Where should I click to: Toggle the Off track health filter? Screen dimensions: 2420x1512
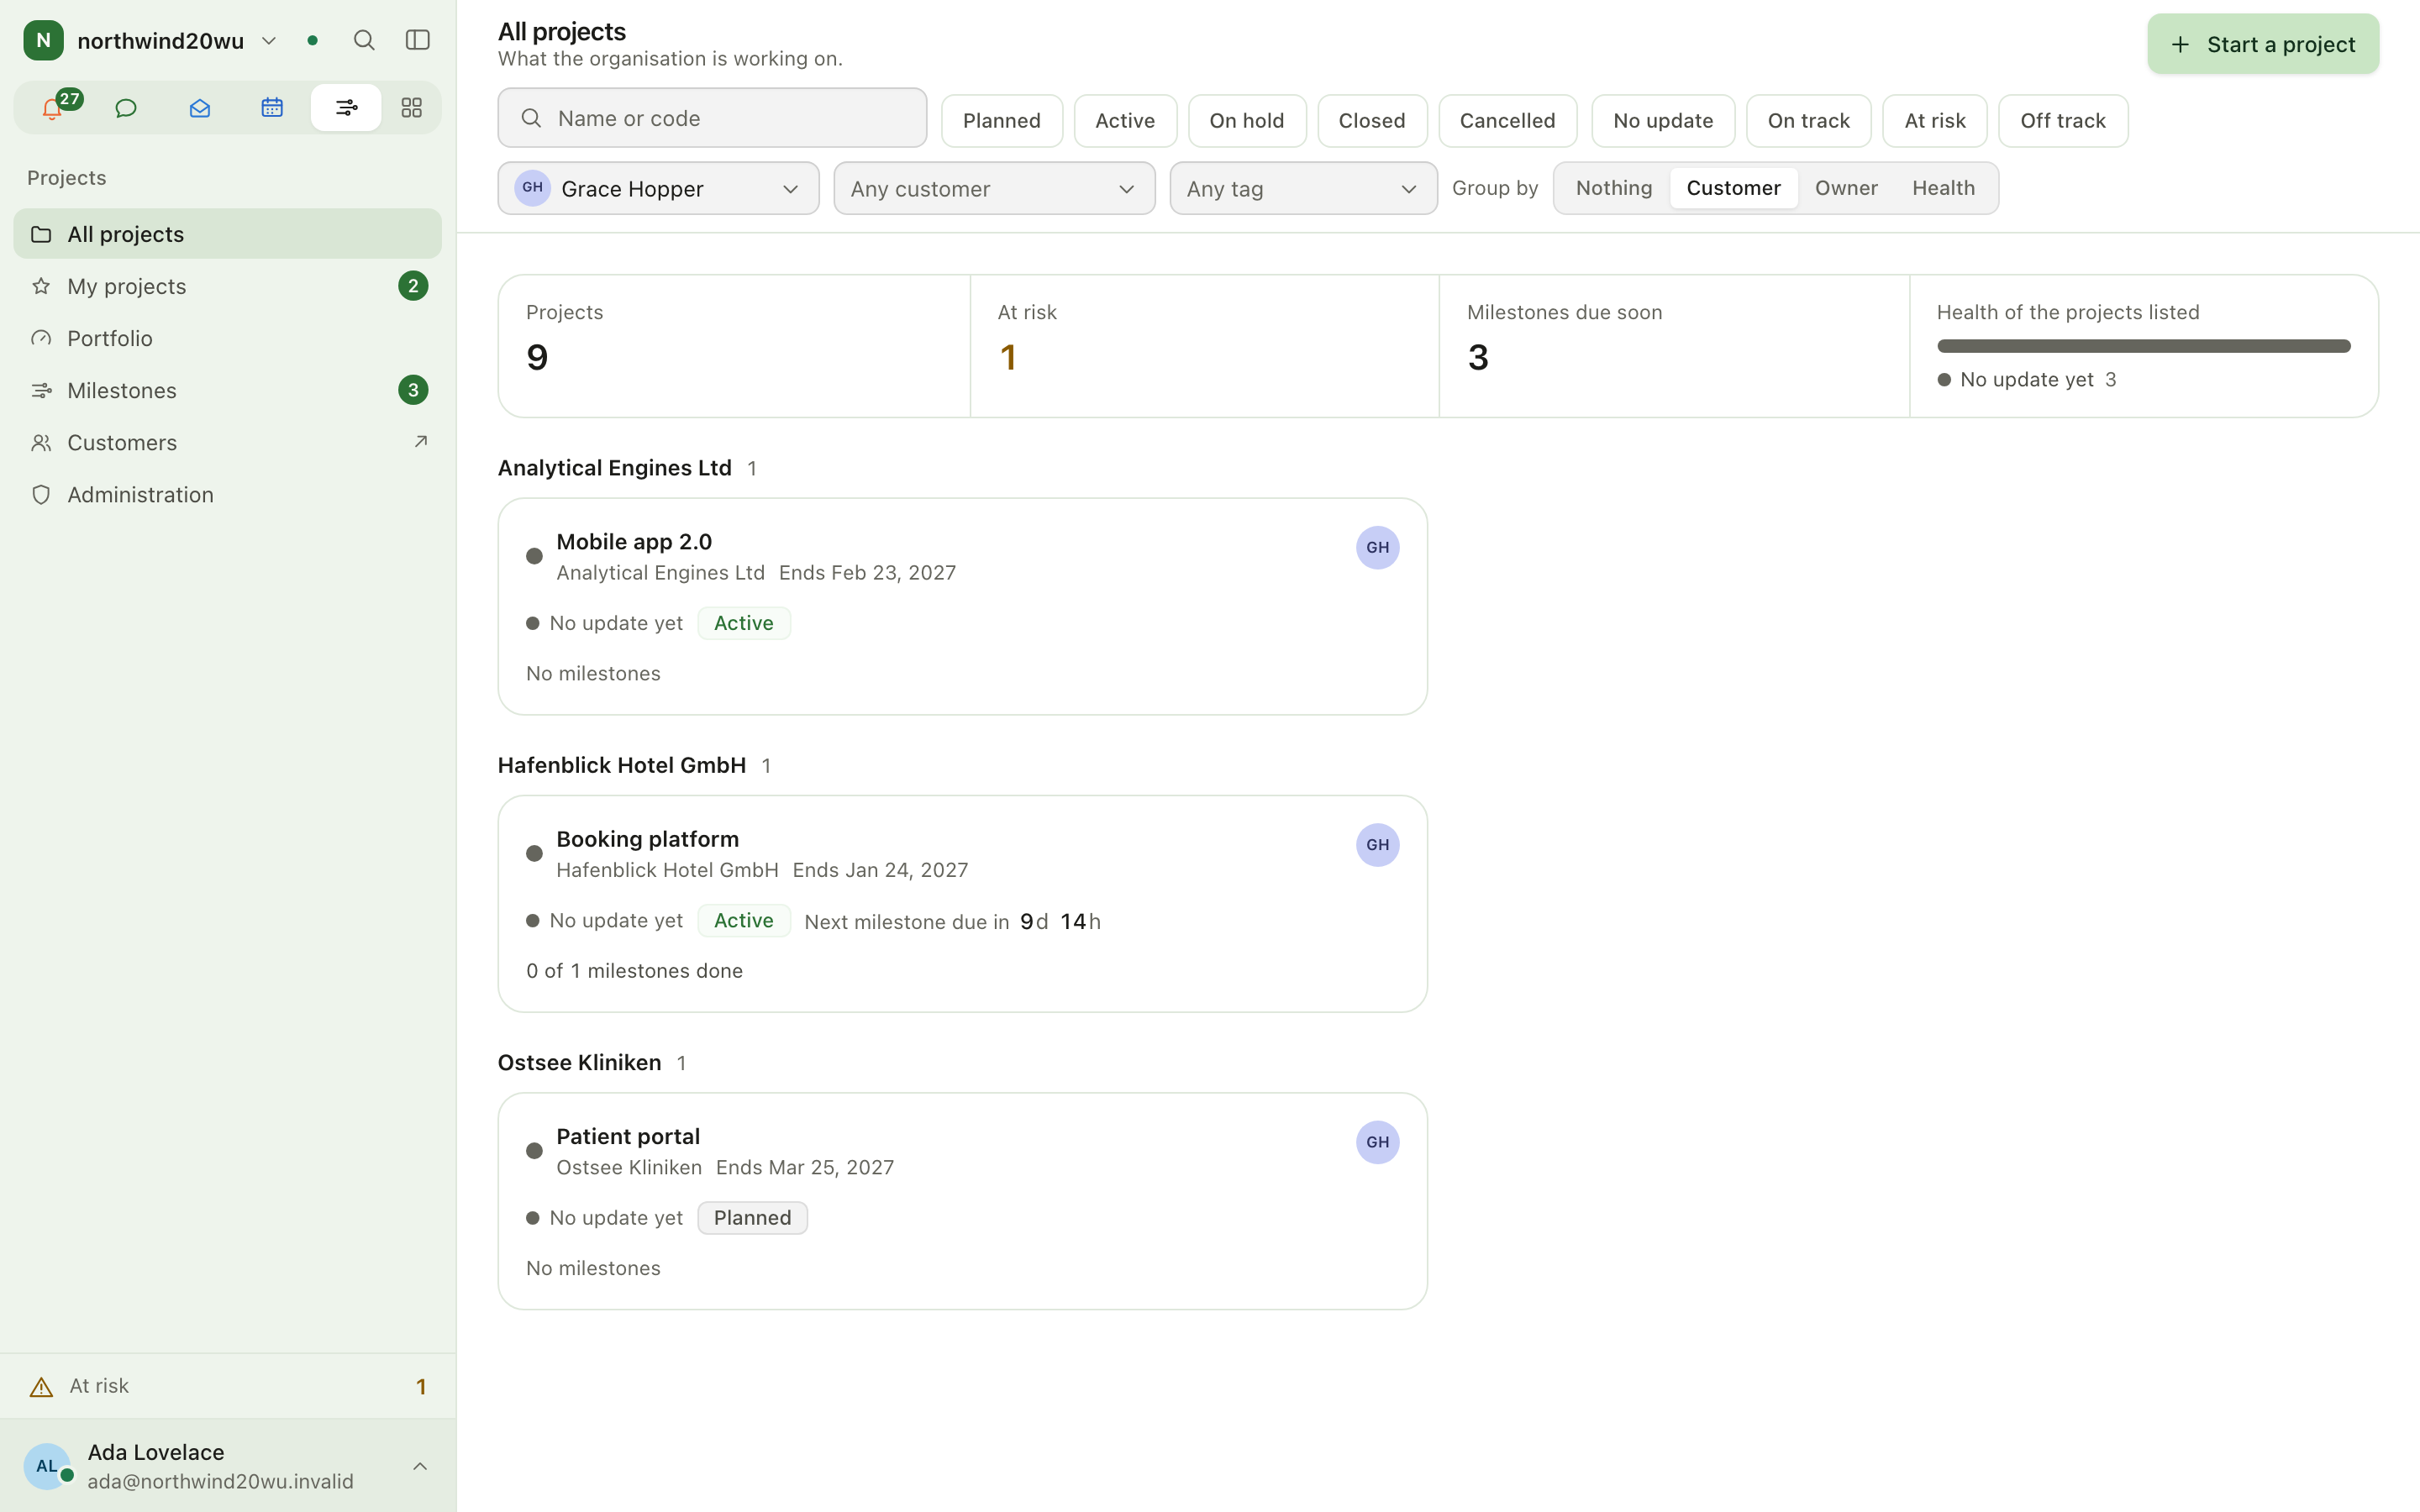pos(2063,121)
